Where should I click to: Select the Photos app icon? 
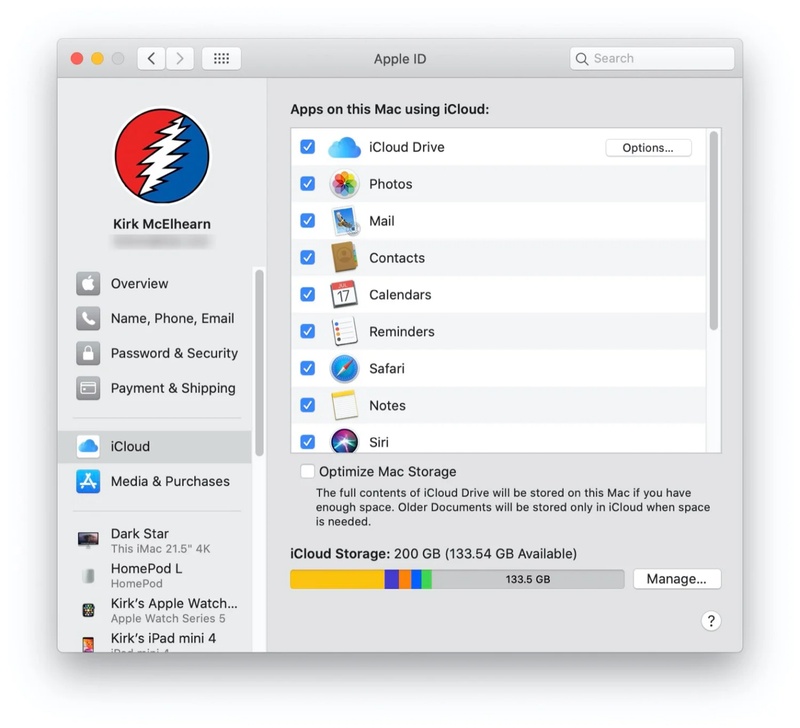pos(344,184)
